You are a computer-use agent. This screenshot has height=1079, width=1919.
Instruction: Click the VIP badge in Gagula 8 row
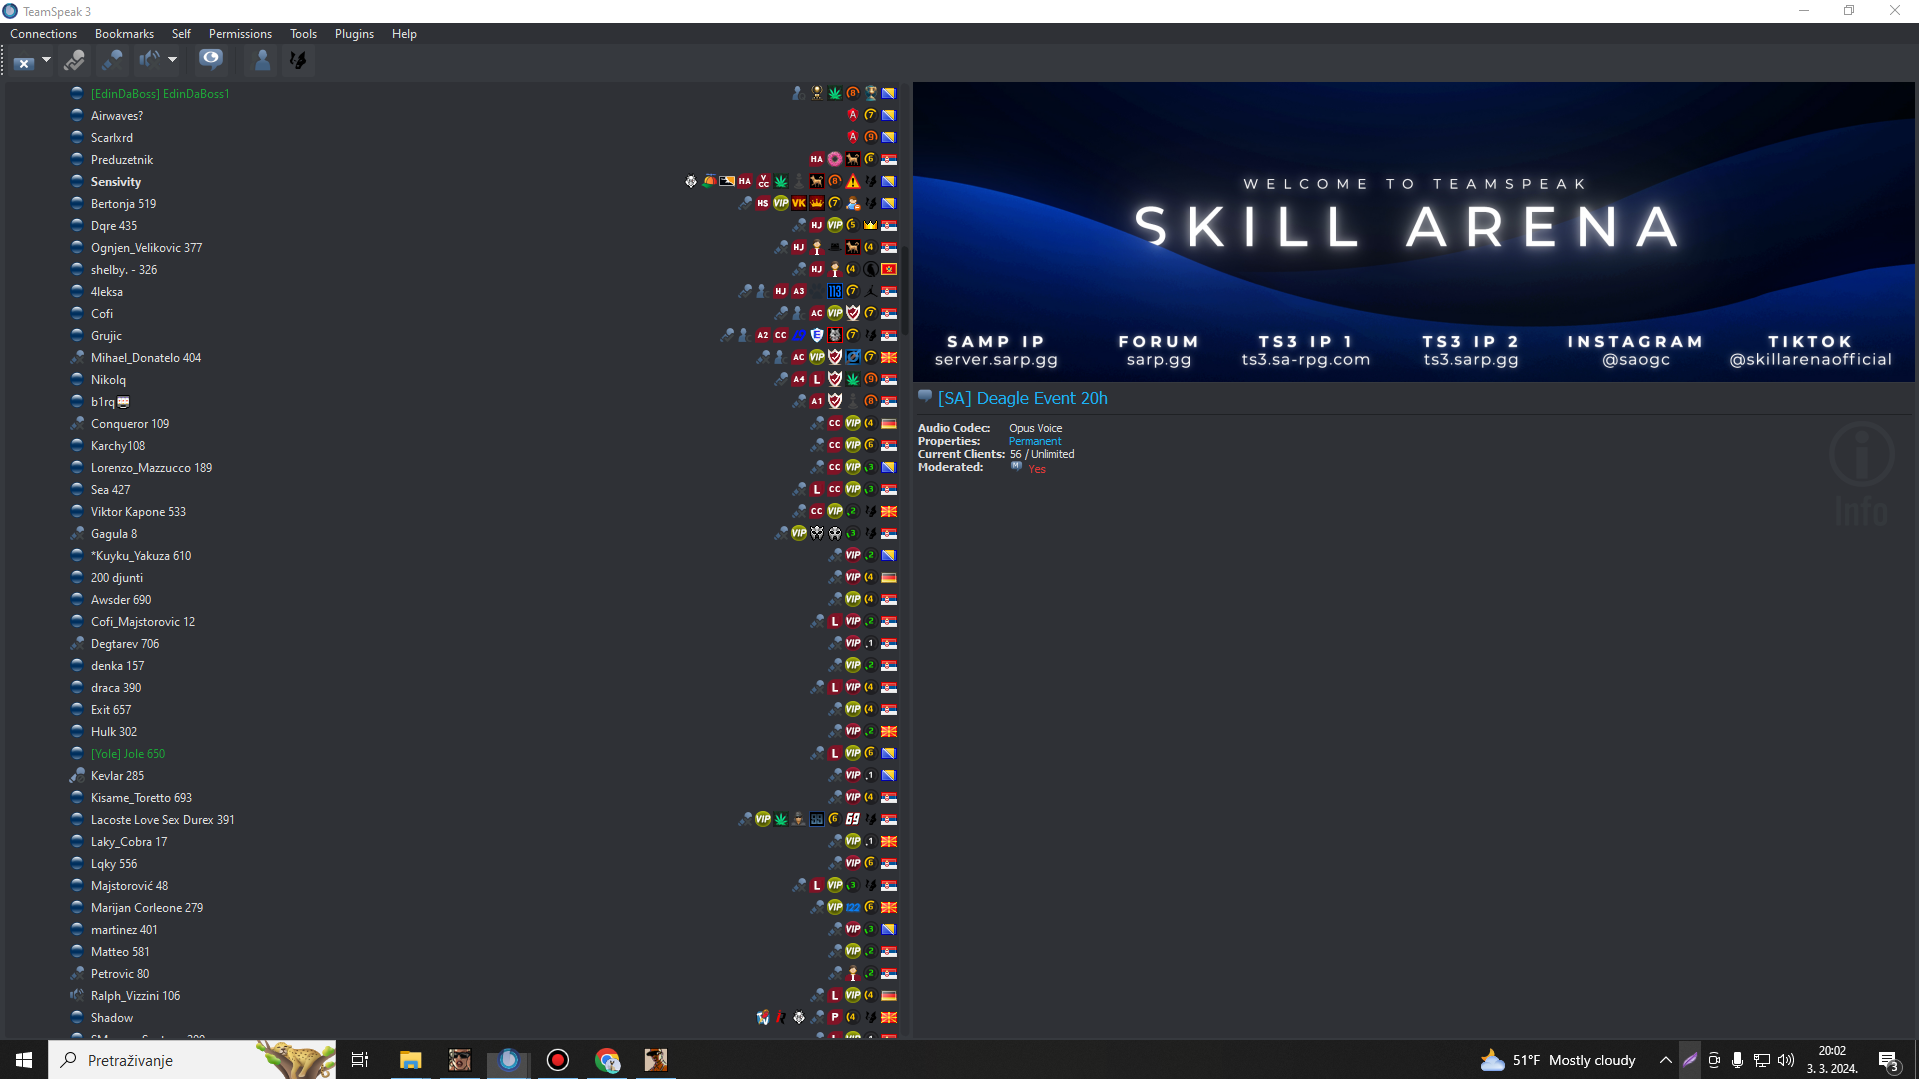click(799, 534)
